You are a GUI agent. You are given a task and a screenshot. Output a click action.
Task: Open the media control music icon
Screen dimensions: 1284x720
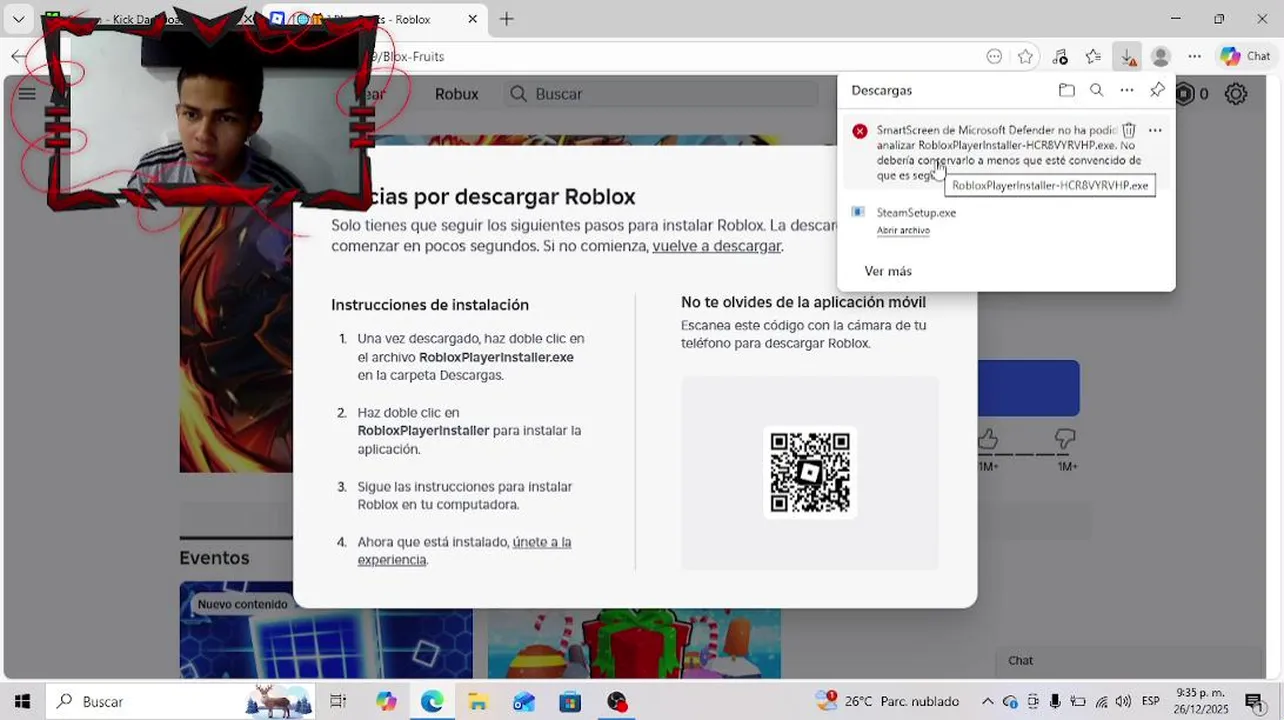pos(1060,57)
